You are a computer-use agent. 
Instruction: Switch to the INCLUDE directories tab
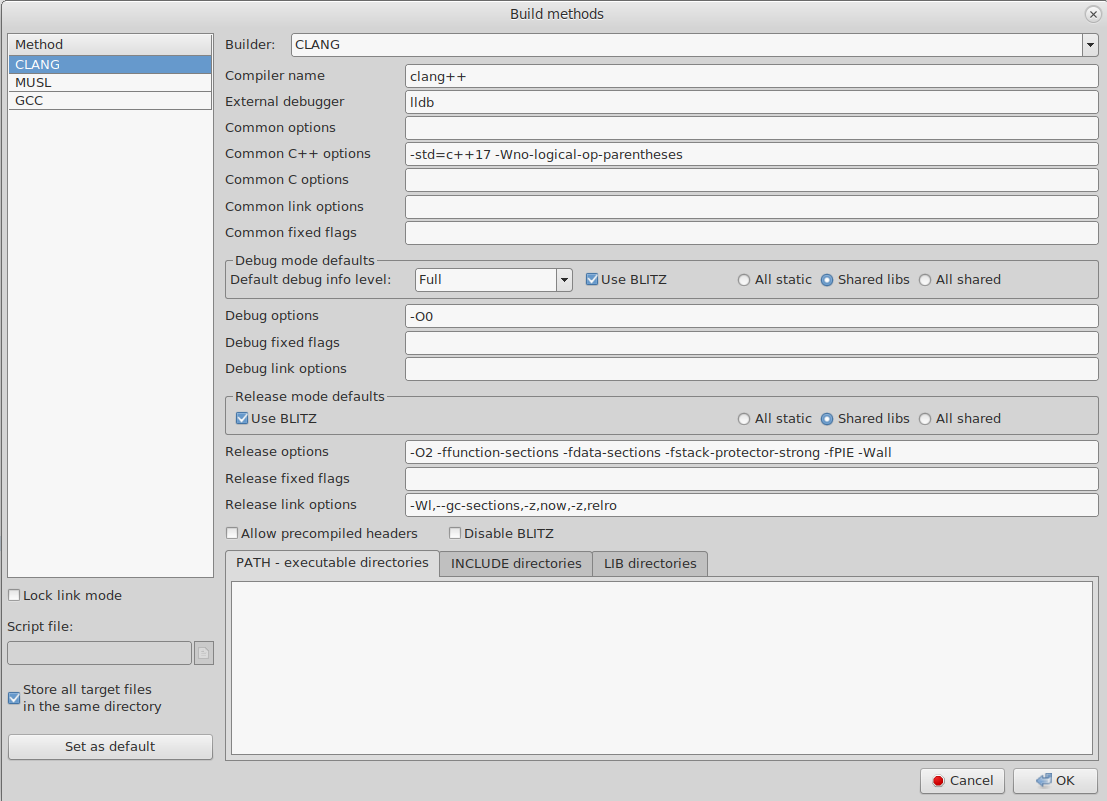[x=516, y=564]
